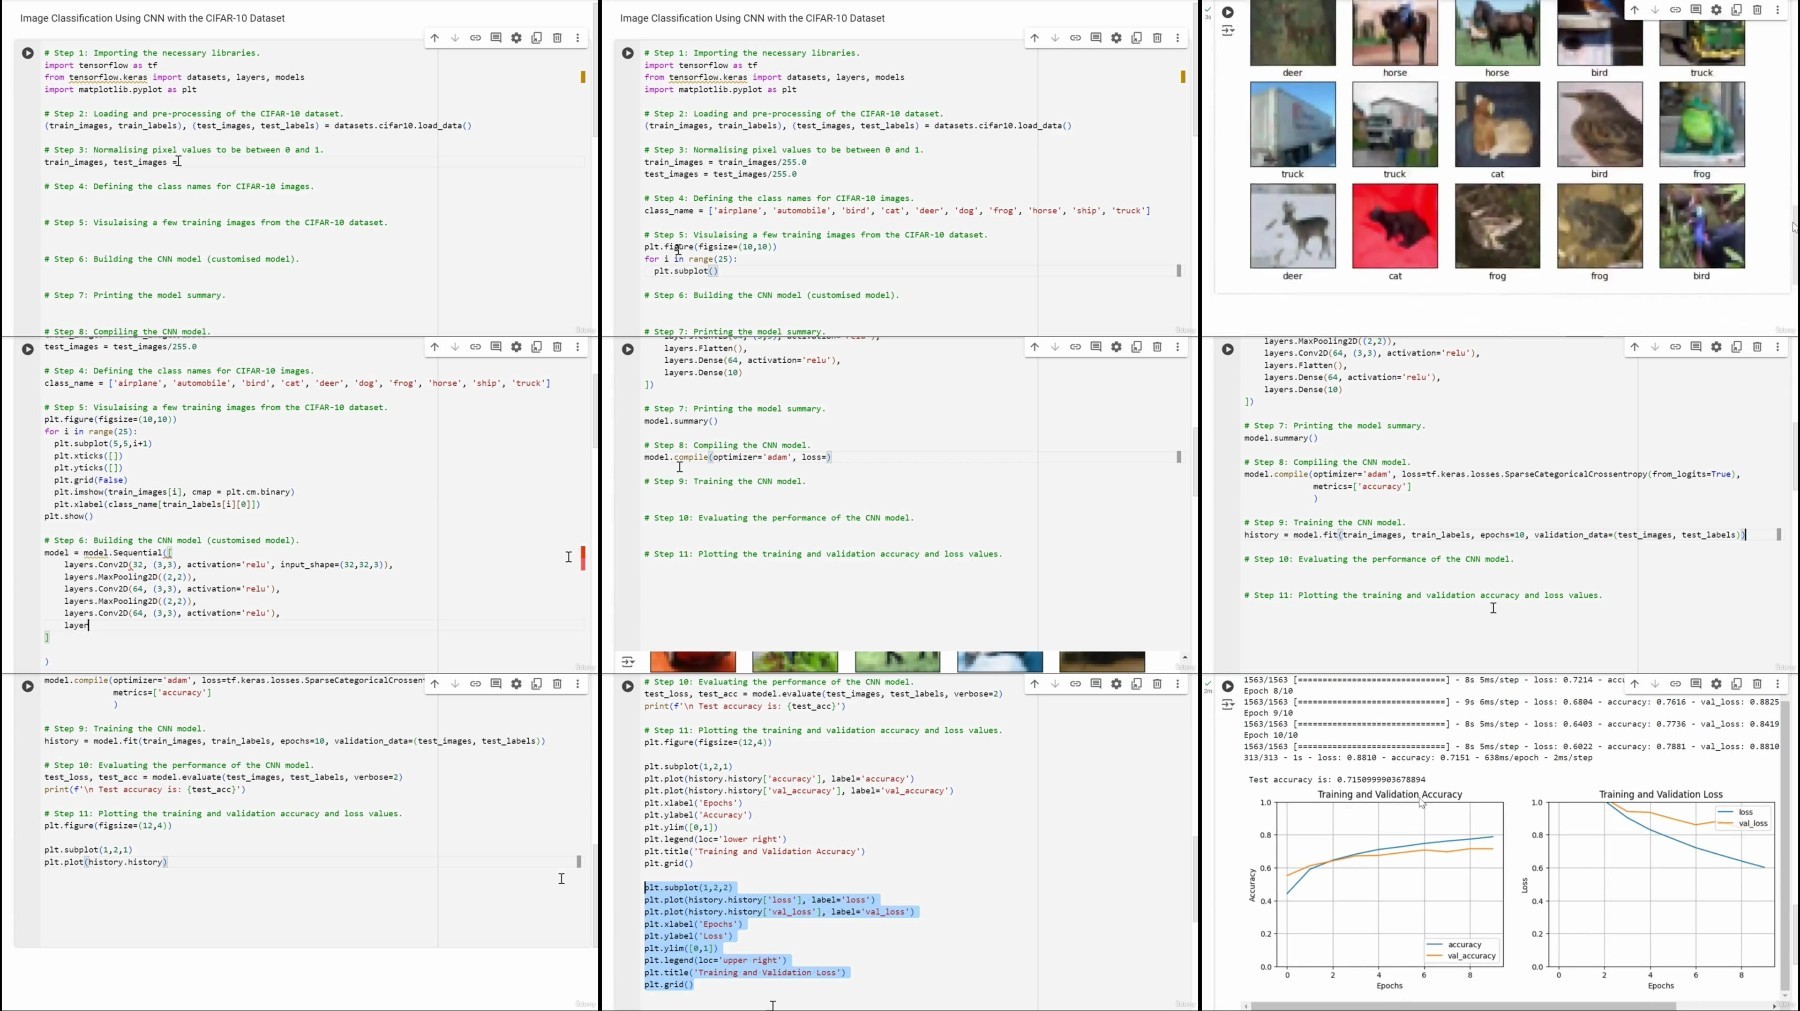1800x1011 pixels.
Task: Open gear settings in middle-right panel toolbar
Action: point(1716,347)
